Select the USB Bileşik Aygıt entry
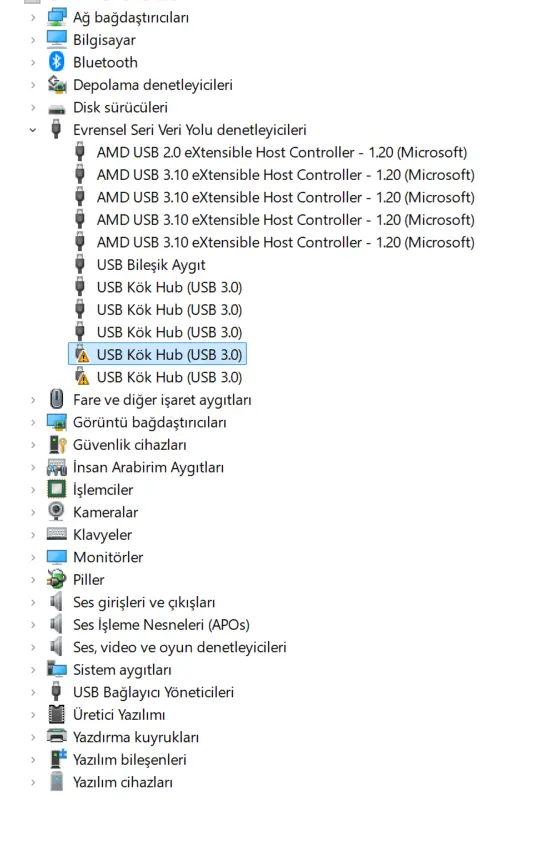549x862 pixels. coord(151,265)
